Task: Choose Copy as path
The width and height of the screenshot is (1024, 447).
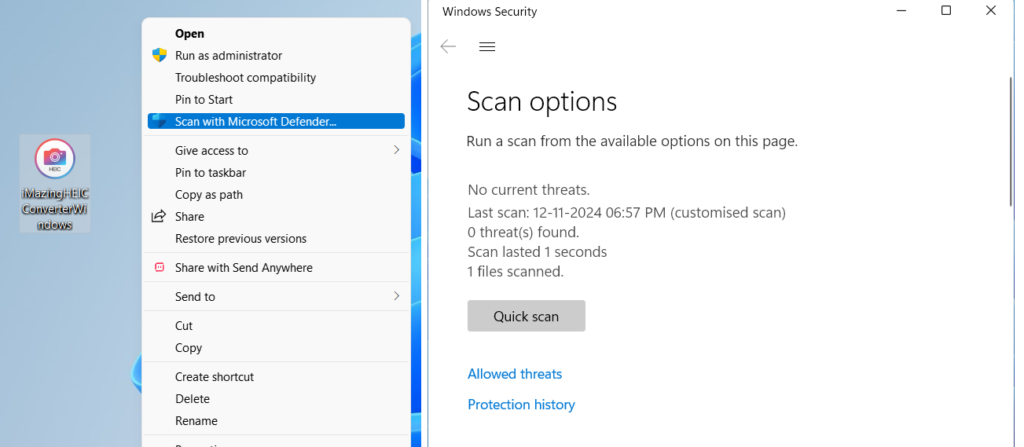Action: 209,195
